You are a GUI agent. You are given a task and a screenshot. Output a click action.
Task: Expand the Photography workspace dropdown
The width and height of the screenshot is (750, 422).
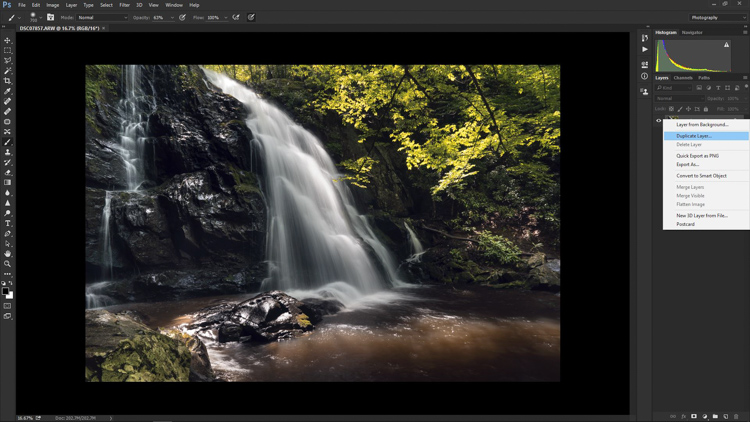click(x=718, y=17)
